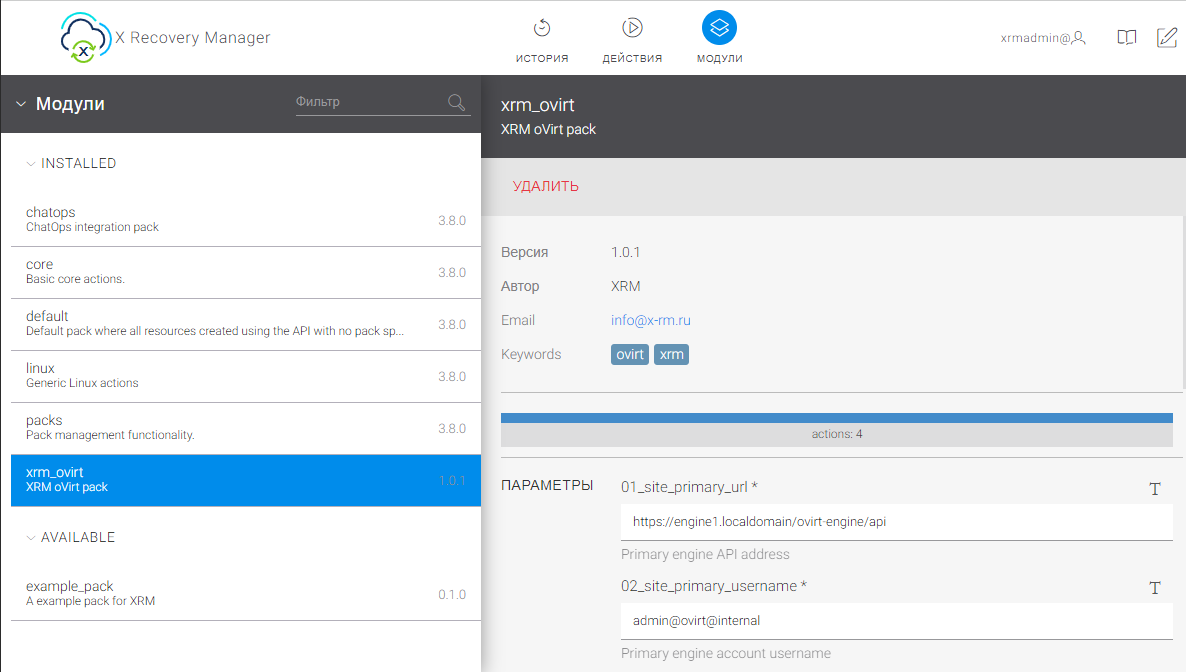The width and height of the screenshot is (1186, 672).
Task: Click the X Recovery Manager logo
Action: click(166, 38)
